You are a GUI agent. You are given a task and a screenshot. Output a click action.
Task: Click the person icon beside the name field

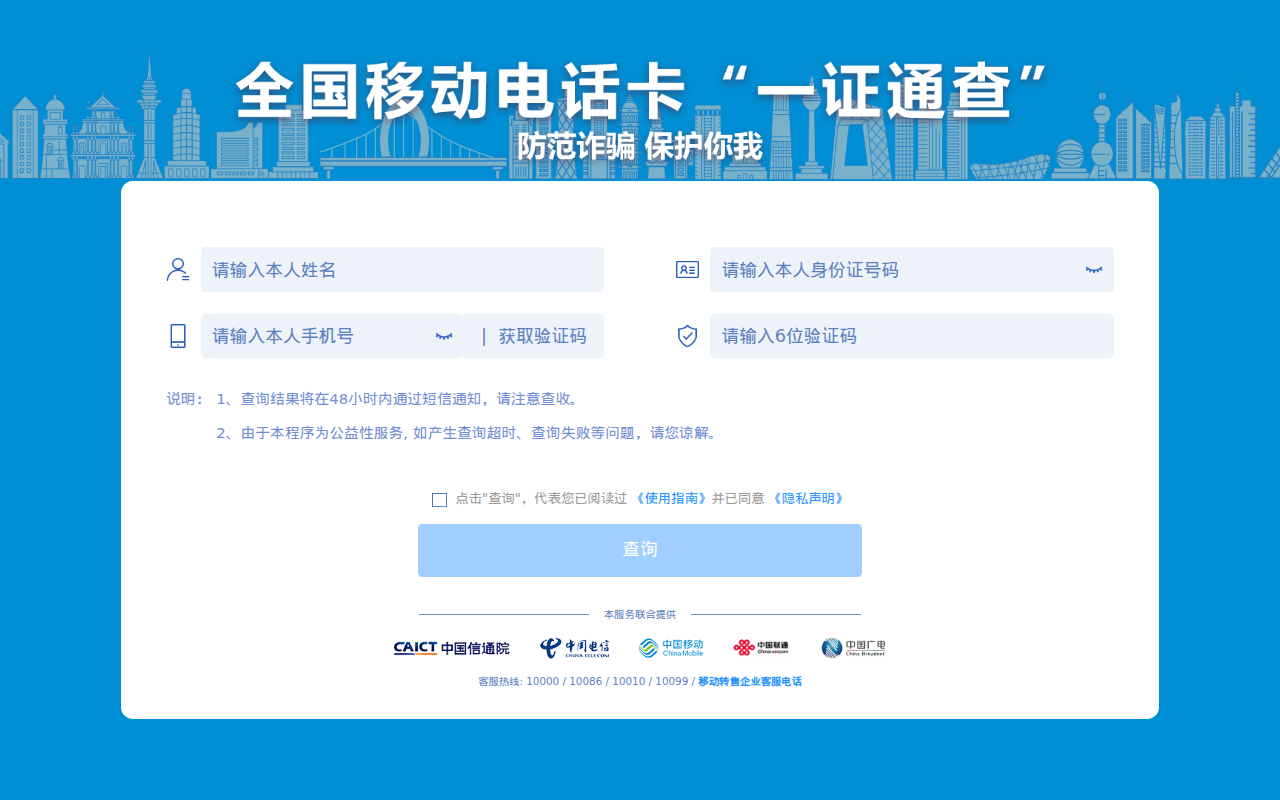177,268
